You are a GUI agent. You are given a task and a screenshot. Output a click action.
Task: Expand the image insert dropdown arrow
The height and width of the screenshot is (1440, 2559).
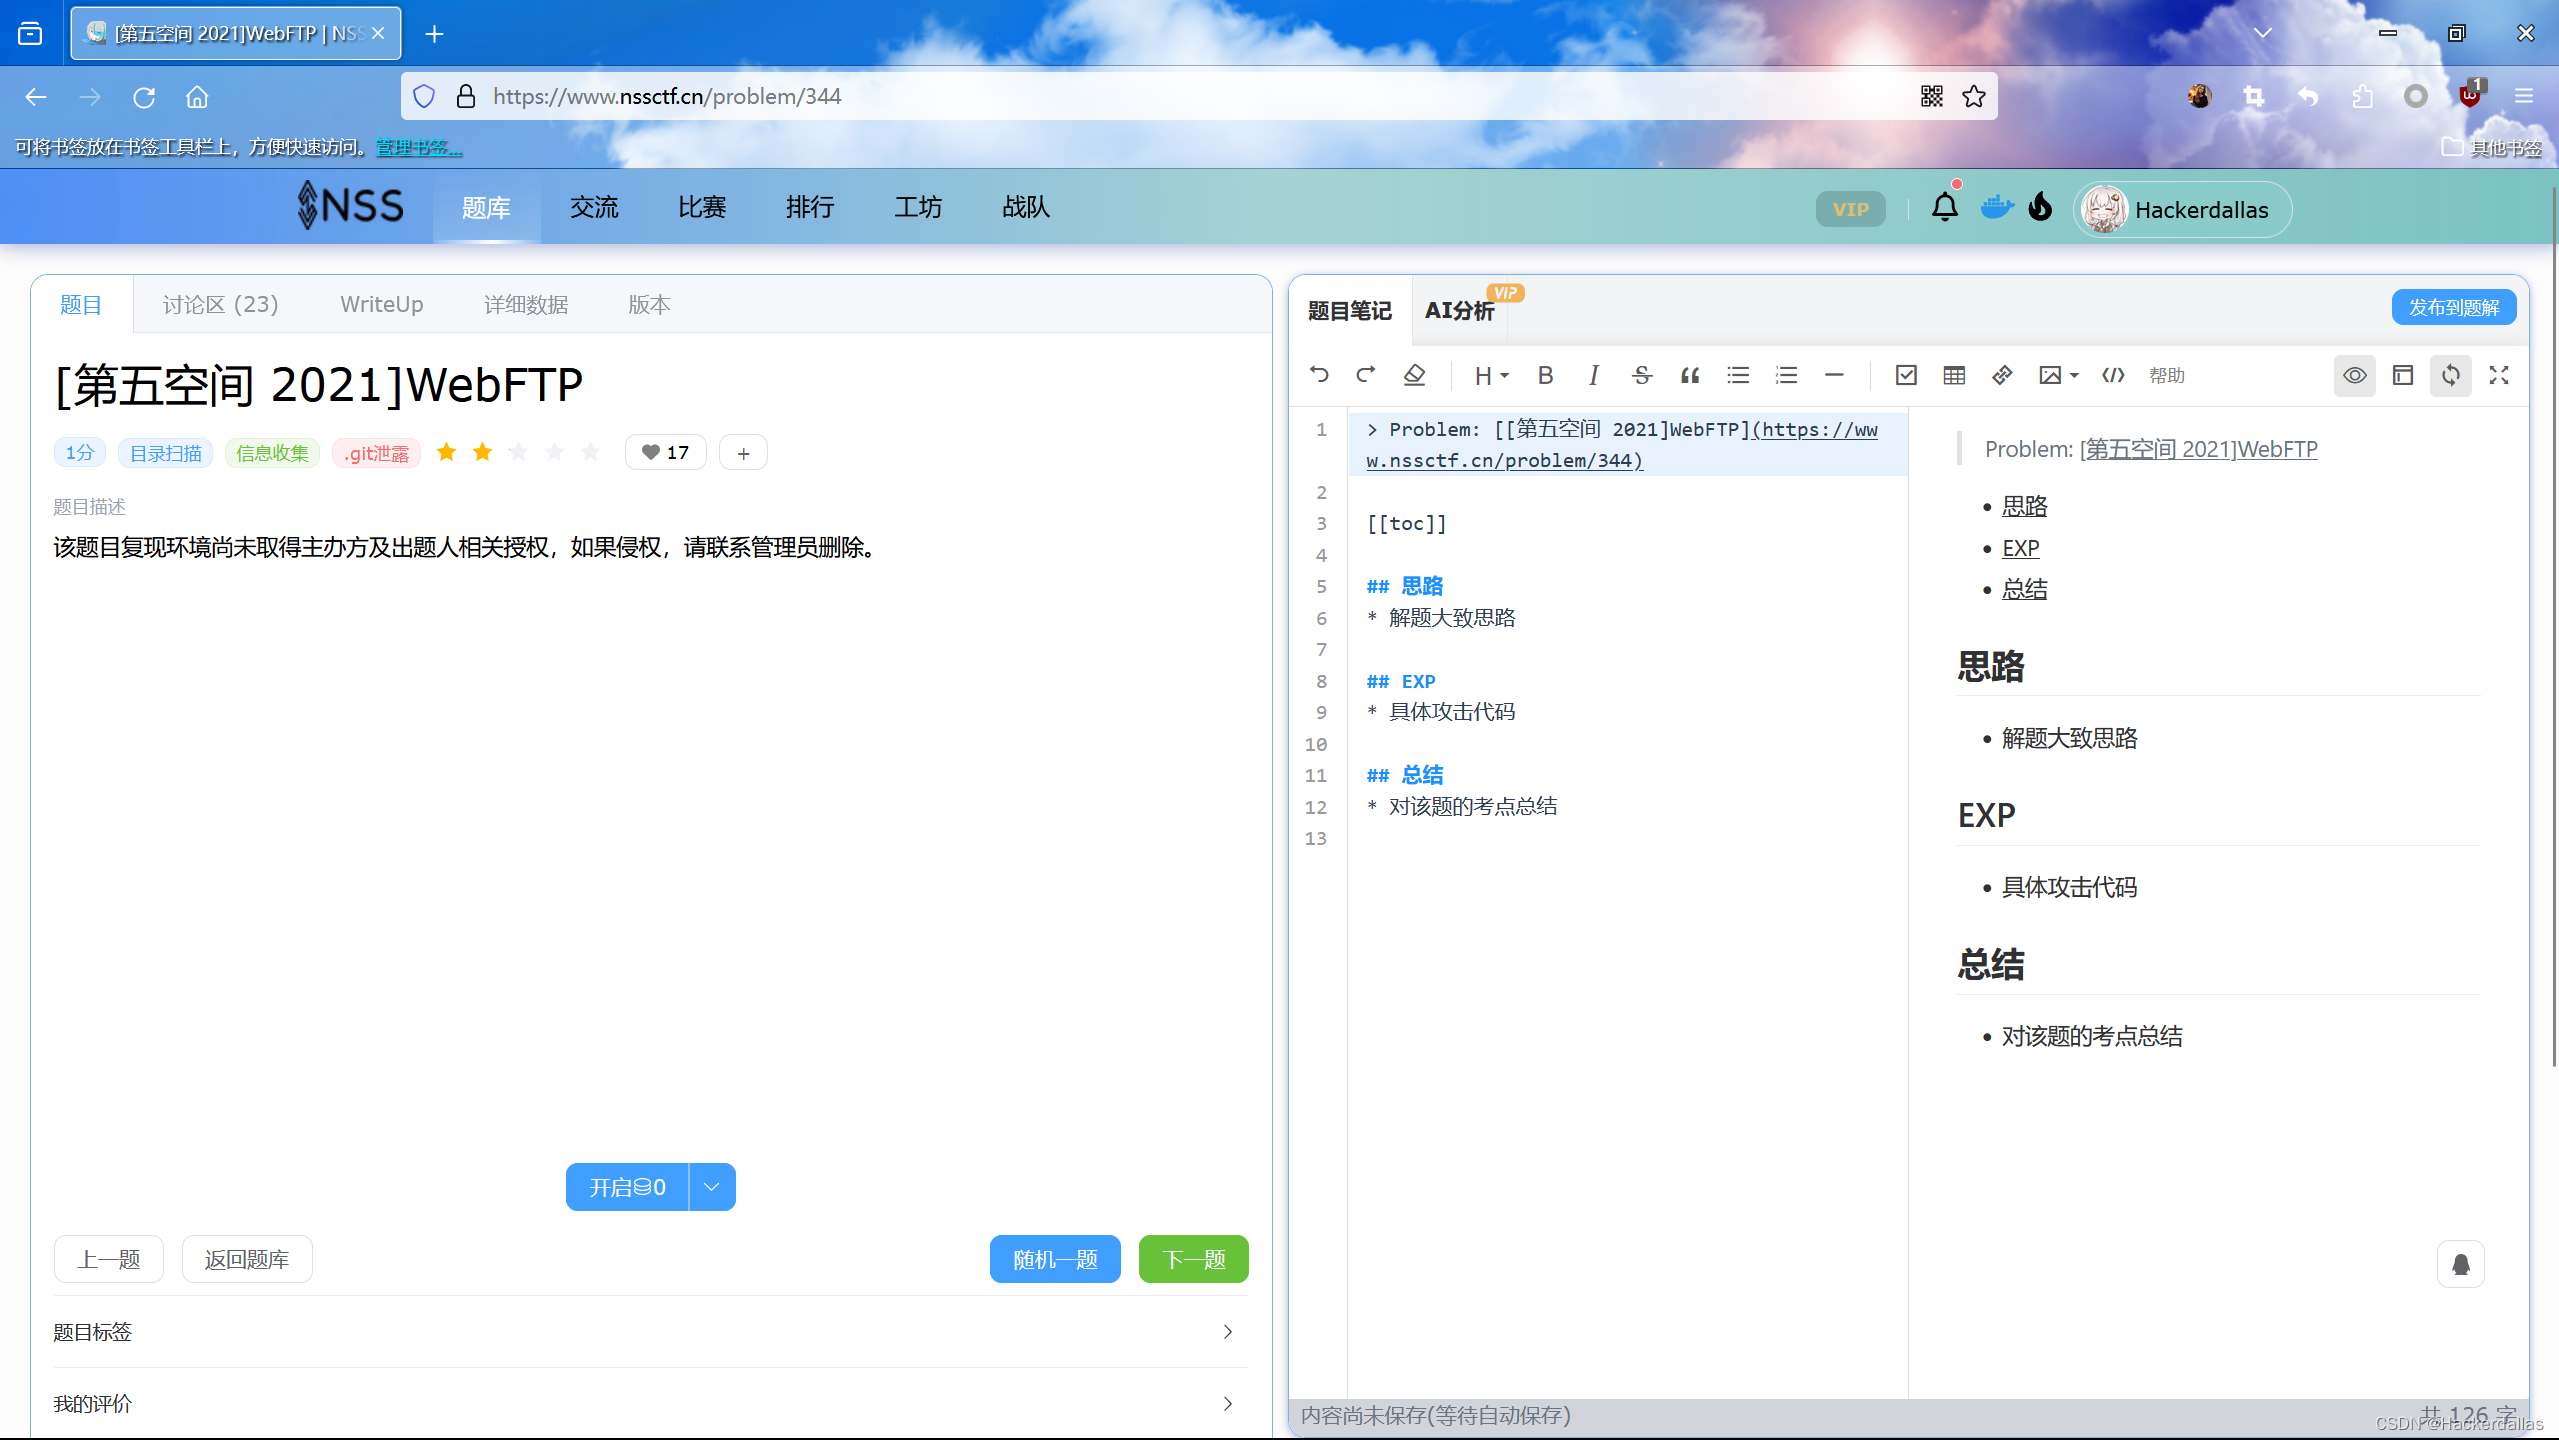coord(2073,375)
